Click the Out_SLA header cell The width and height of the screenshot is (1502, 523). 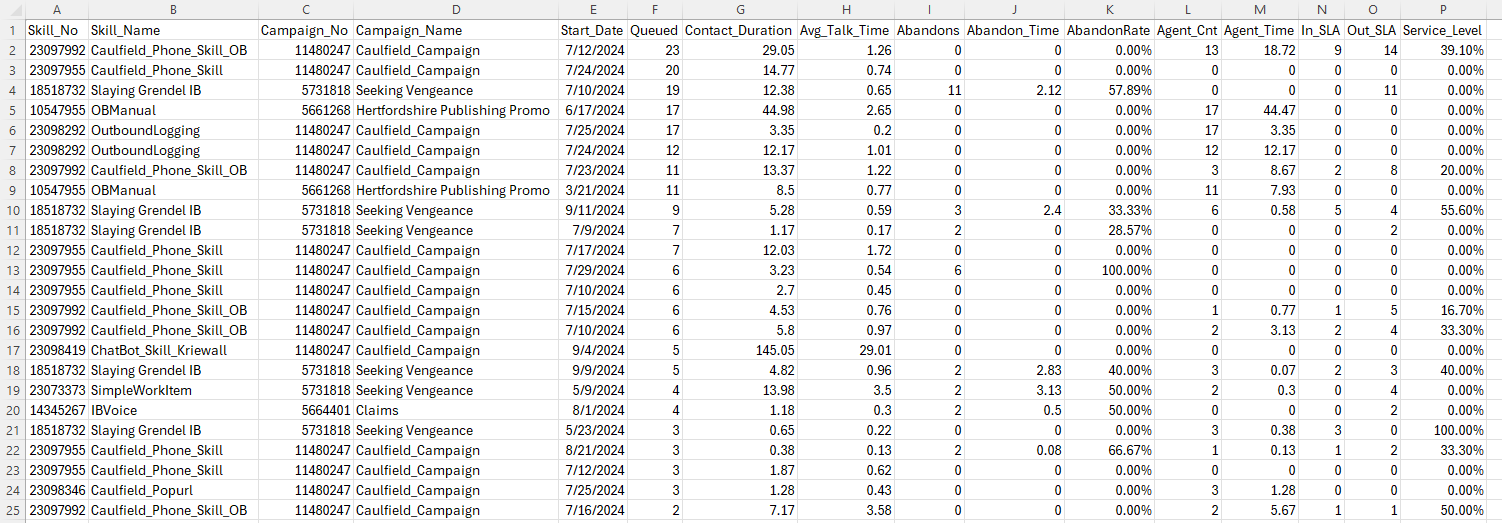coord(1372,30)
